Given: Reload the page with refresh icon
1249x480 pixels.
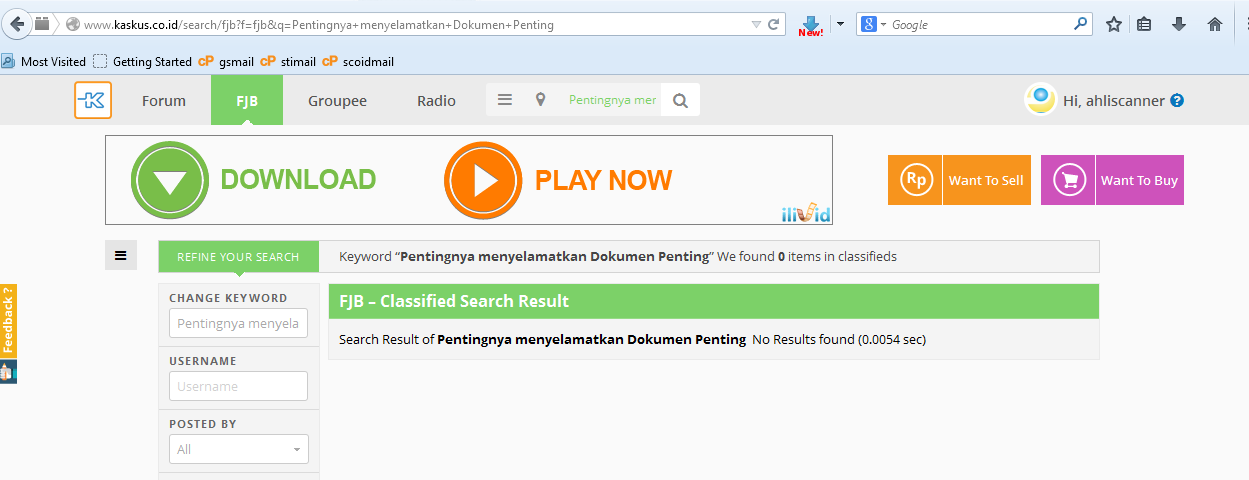Looking at the screenshot, I should [774, 24].
